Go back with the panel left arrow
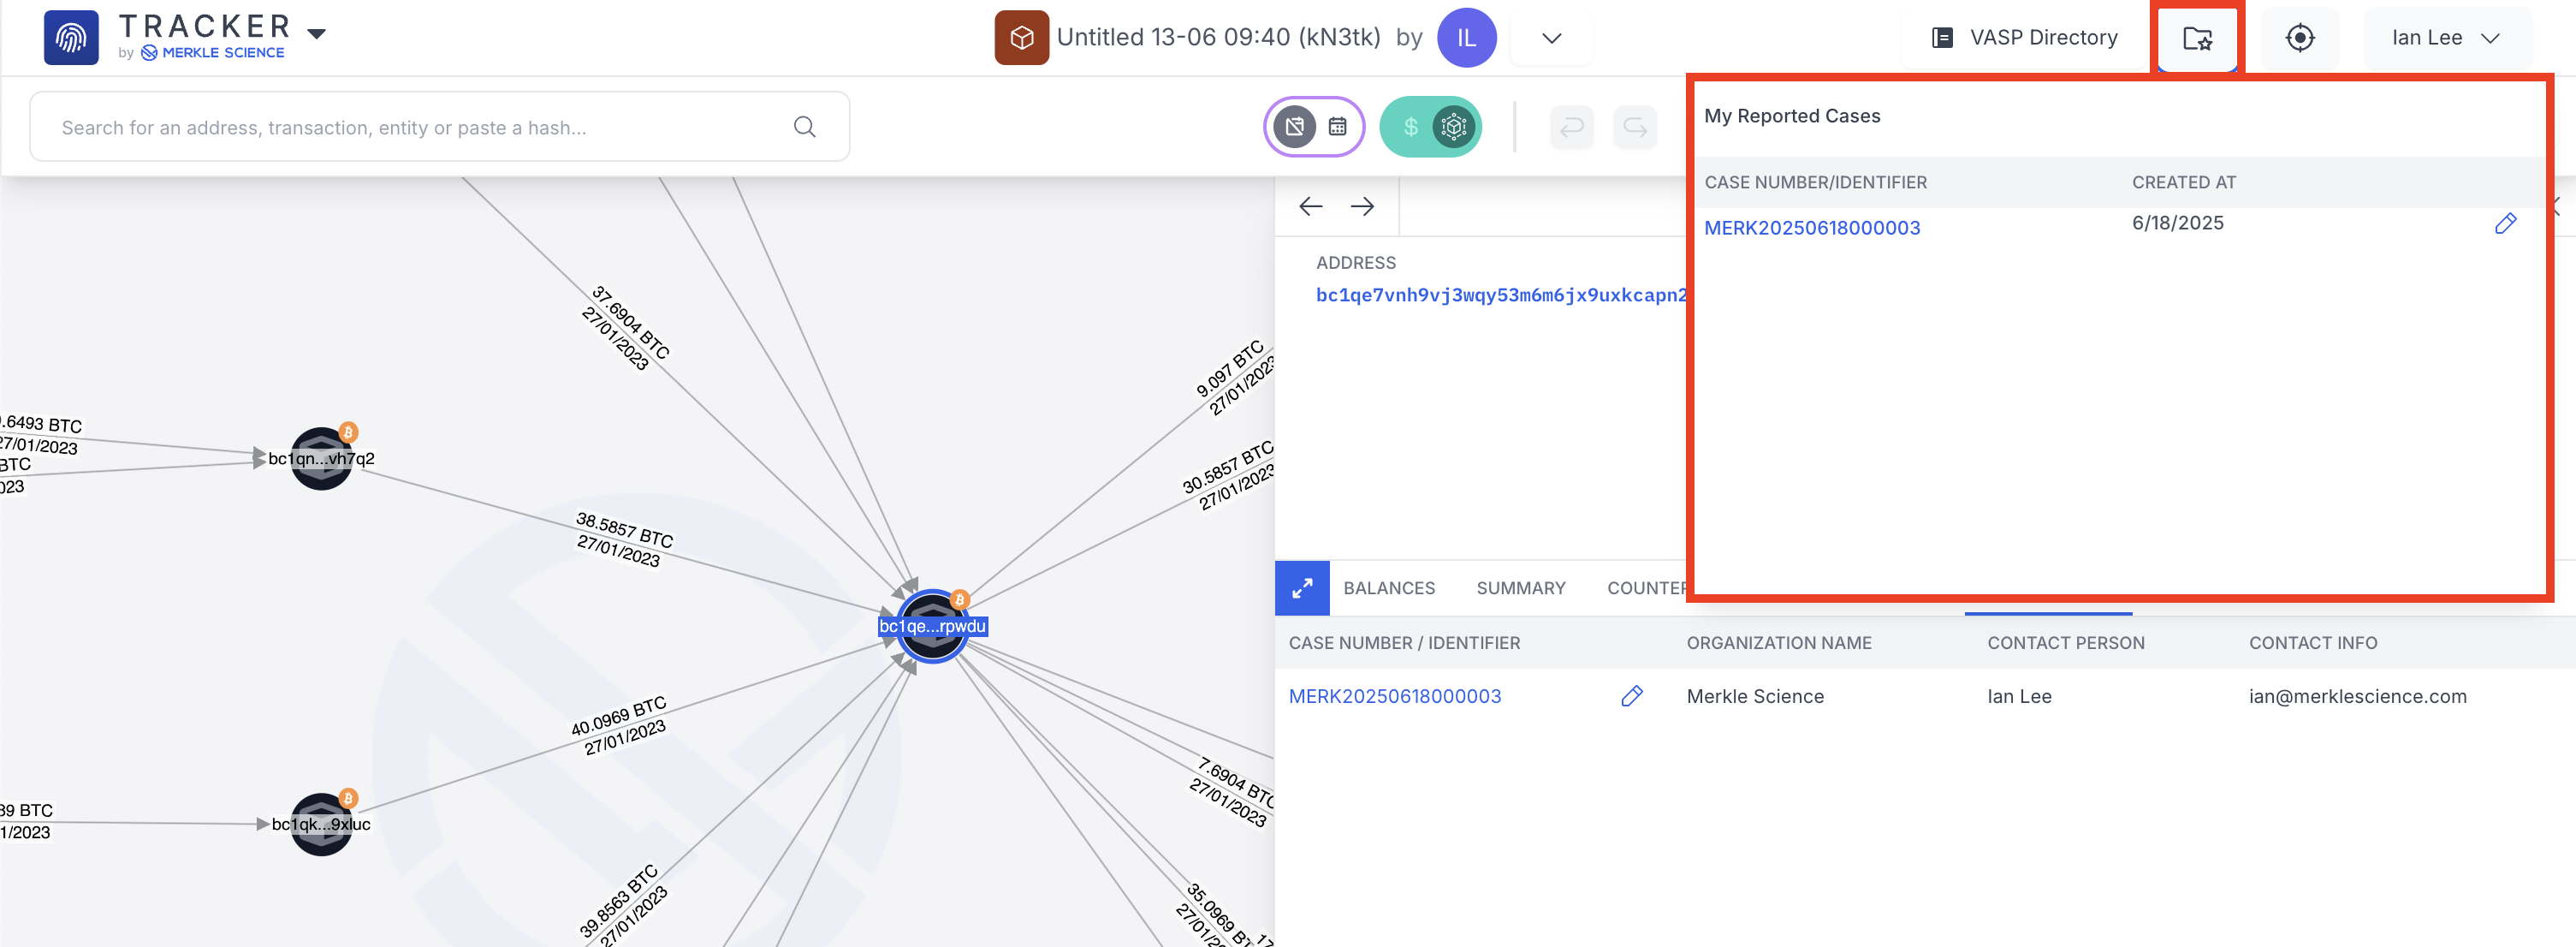Image resolution: width=2576 pixels, height=947 pixels. point(1310,207)
